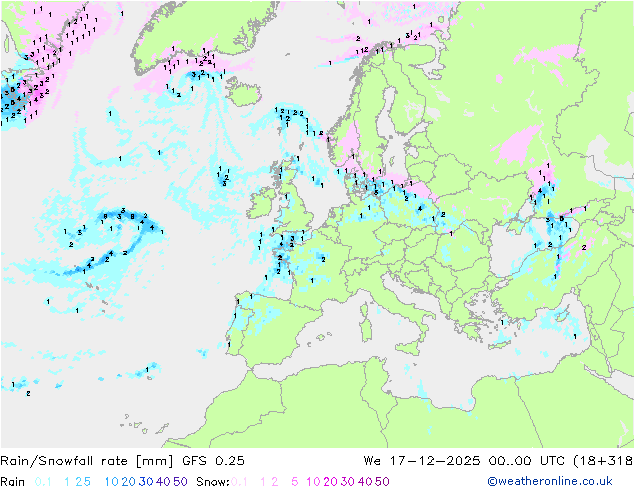This screenshot has height=490, width=634.
Task: Select the 'Rain/Snowfall rate [mm]' title
Action: coord(87,461)
